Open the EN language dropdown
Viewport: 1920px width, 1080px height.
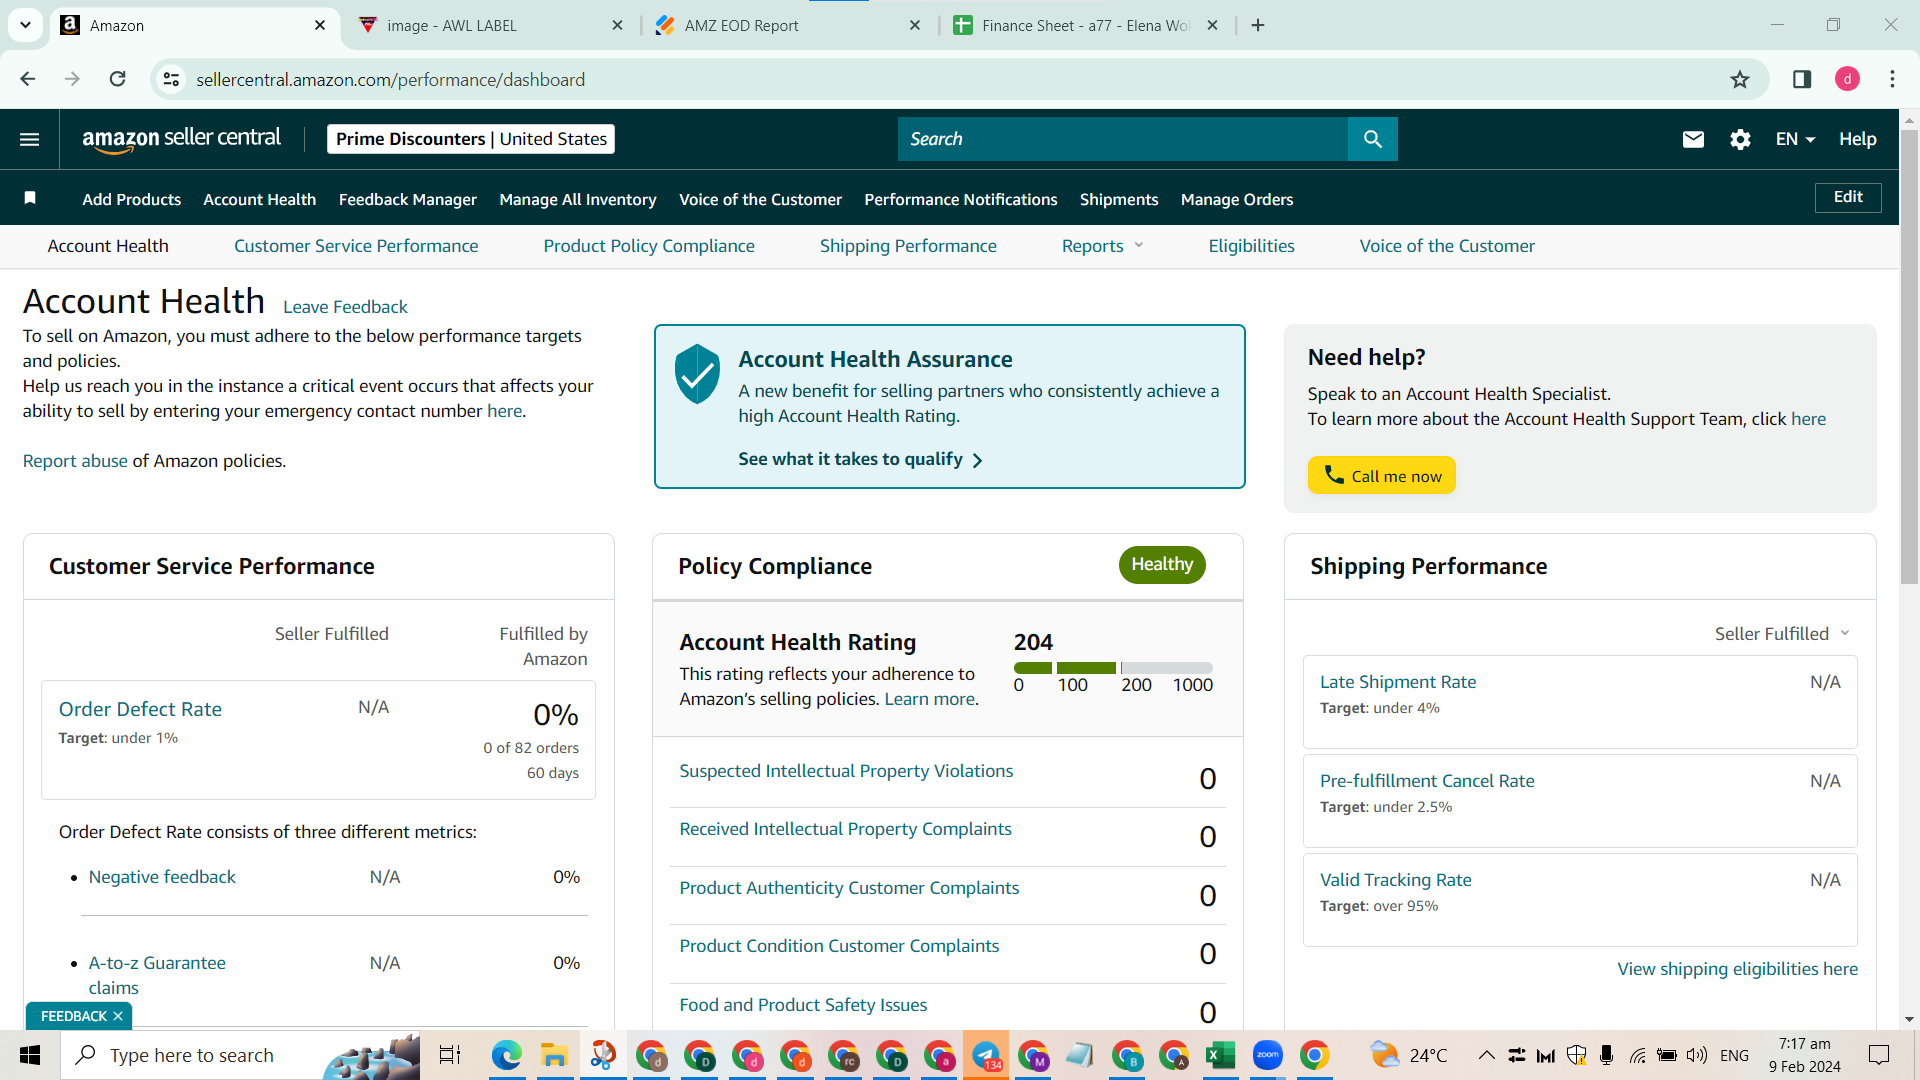click(1795, 139)
